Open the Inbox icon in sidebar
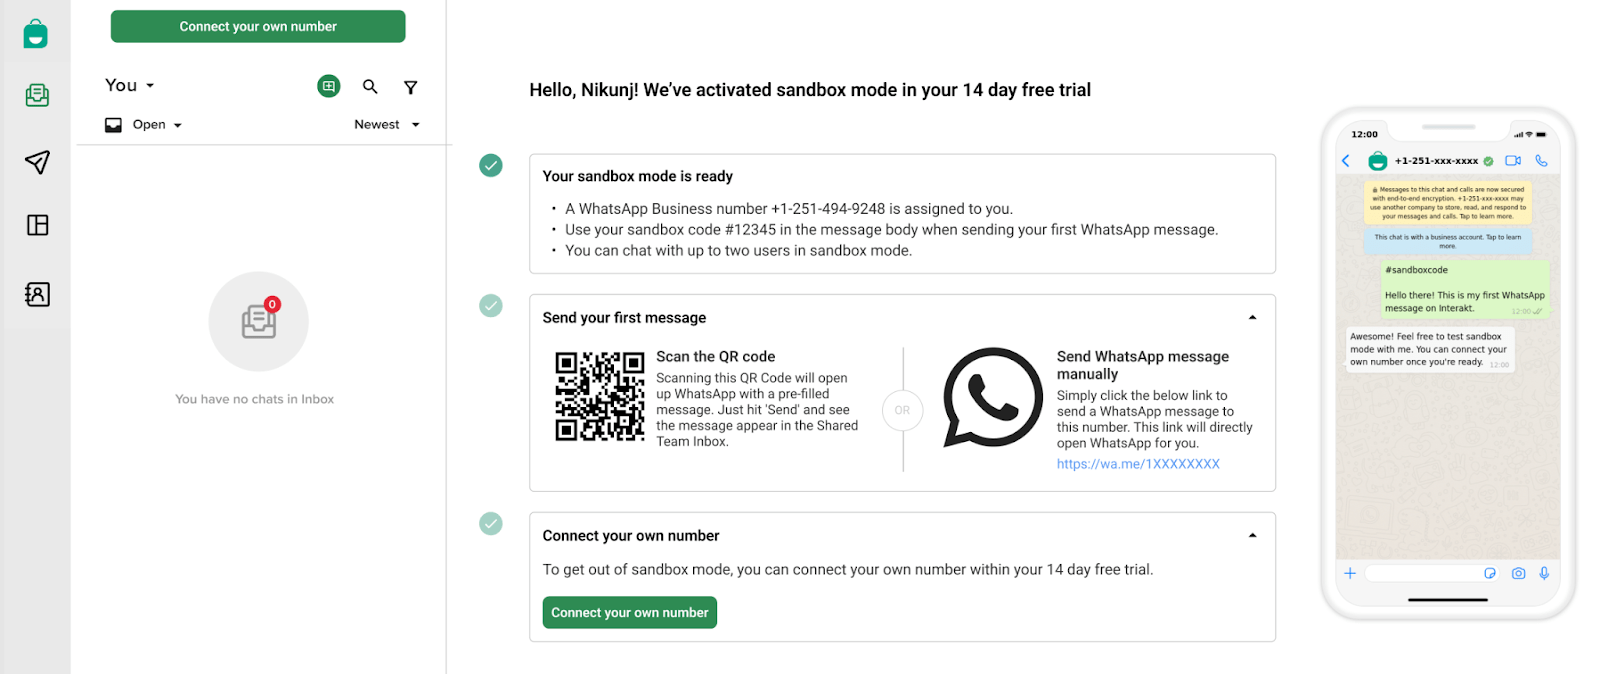Screen dimensions: 1600x674 (x=37, y=95)
